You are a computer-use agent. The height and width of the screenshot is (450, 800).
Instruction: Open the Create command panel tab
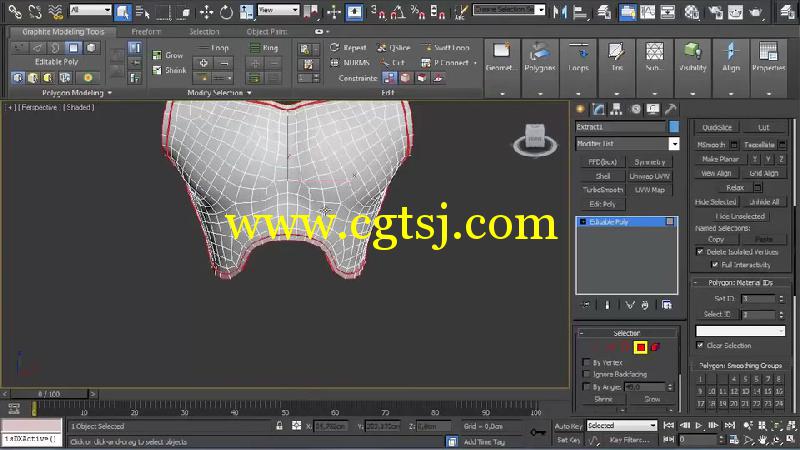(x=580, y=109)
